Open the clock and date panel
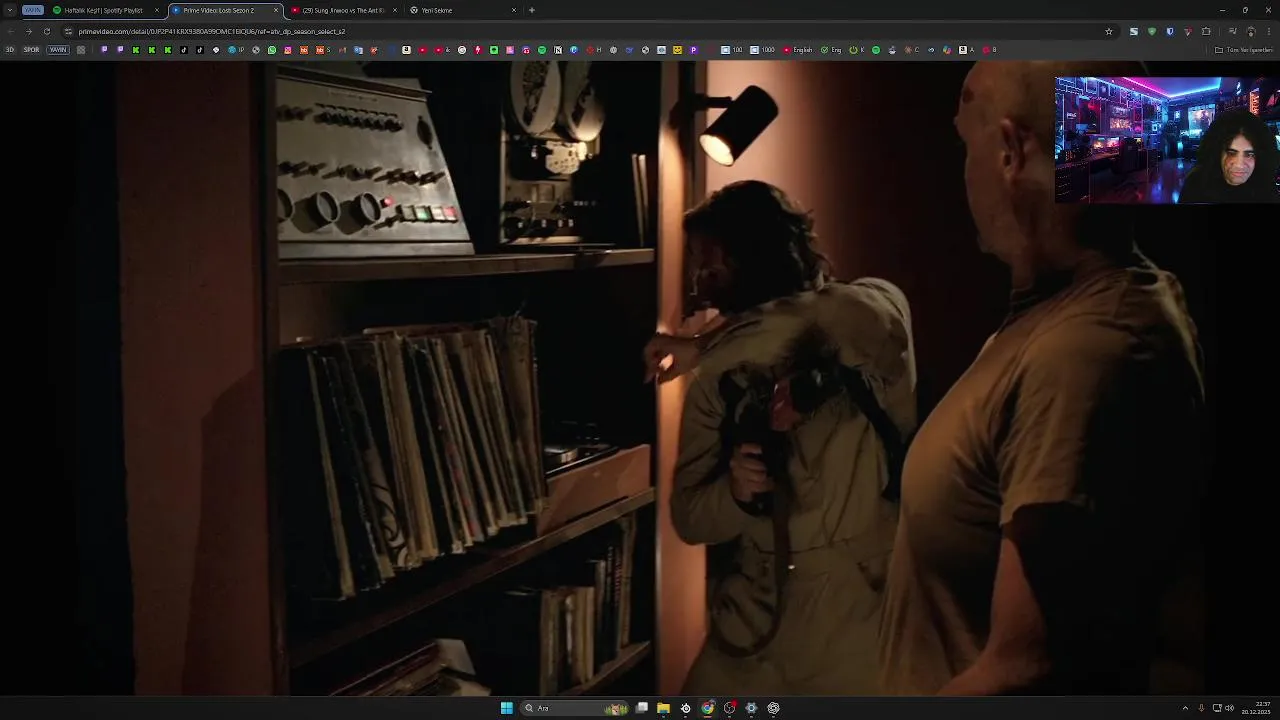The image size is (1280, 720). (x=1256, y=708)
